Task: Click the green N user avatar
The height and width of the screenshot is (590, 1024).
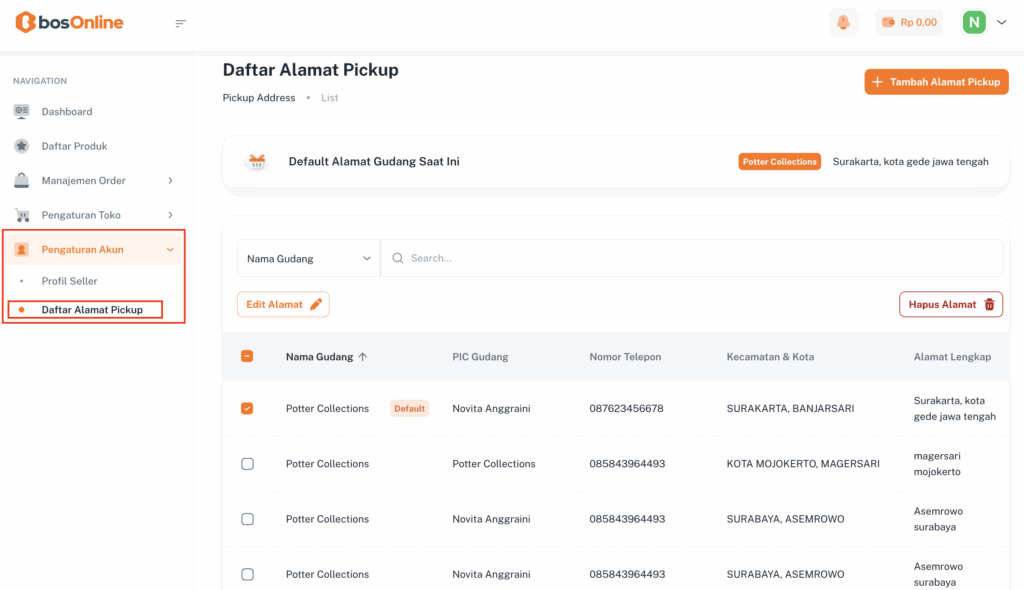Action: click(x=973, y=22)
